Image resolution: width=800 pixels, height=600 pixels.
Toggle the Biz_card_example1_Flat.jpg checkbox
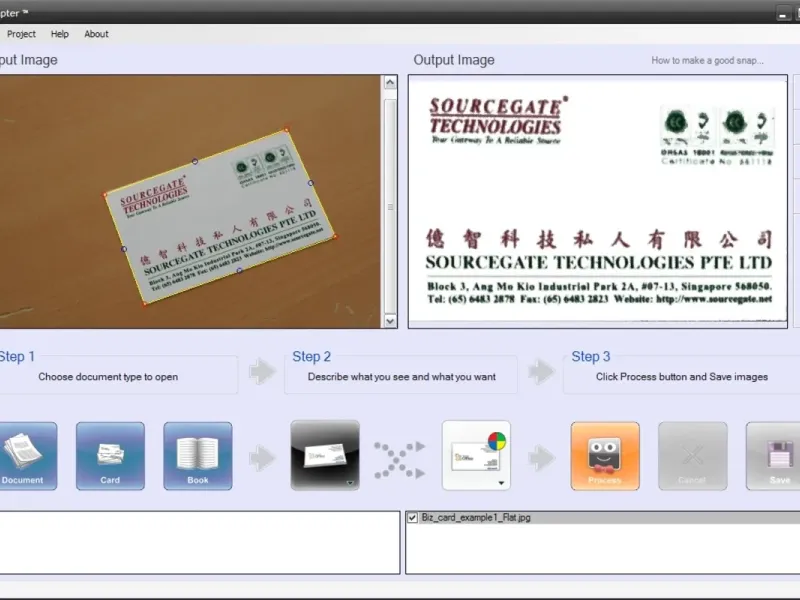click(x=412, y=517)
